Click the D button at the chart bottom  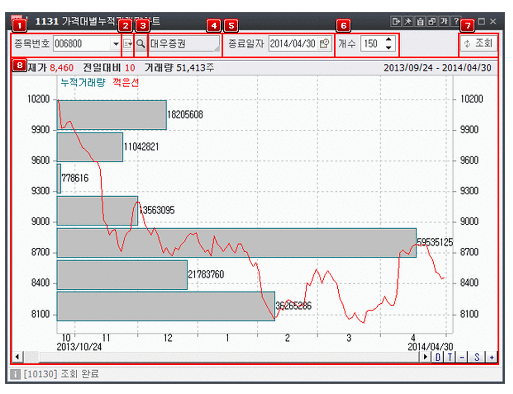tap(438, 357)
